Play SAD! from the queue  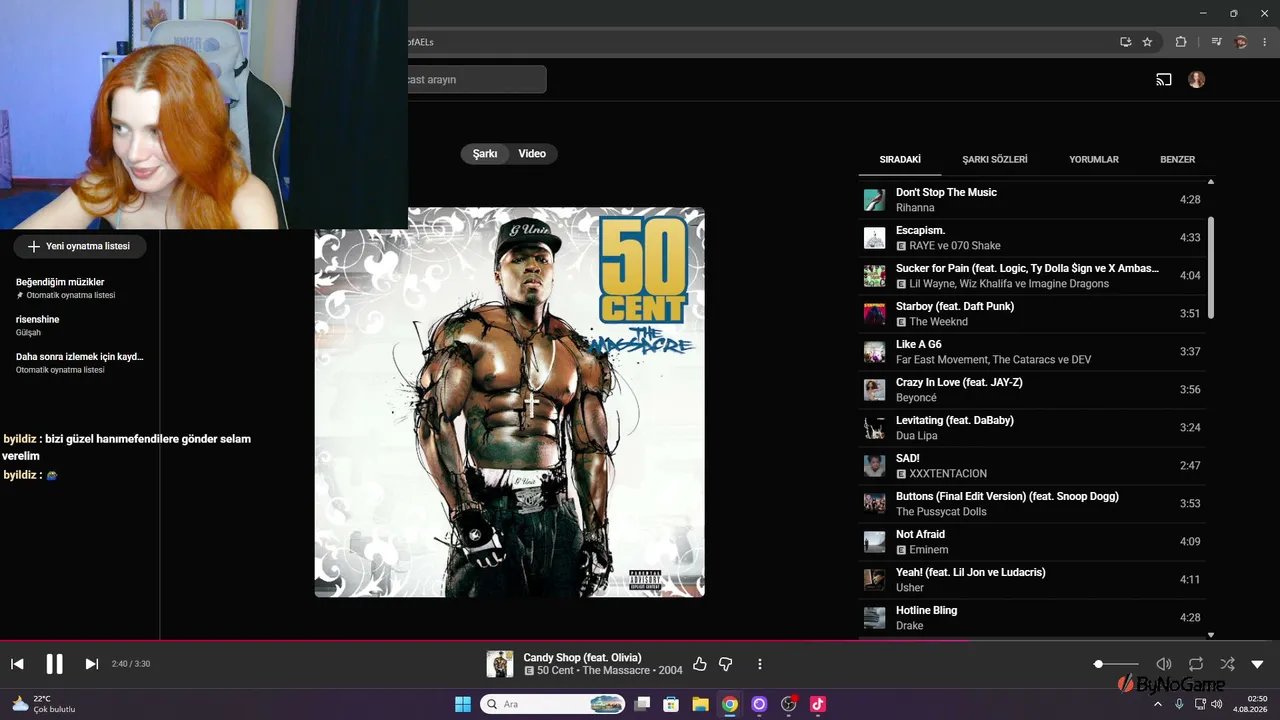1033,466
